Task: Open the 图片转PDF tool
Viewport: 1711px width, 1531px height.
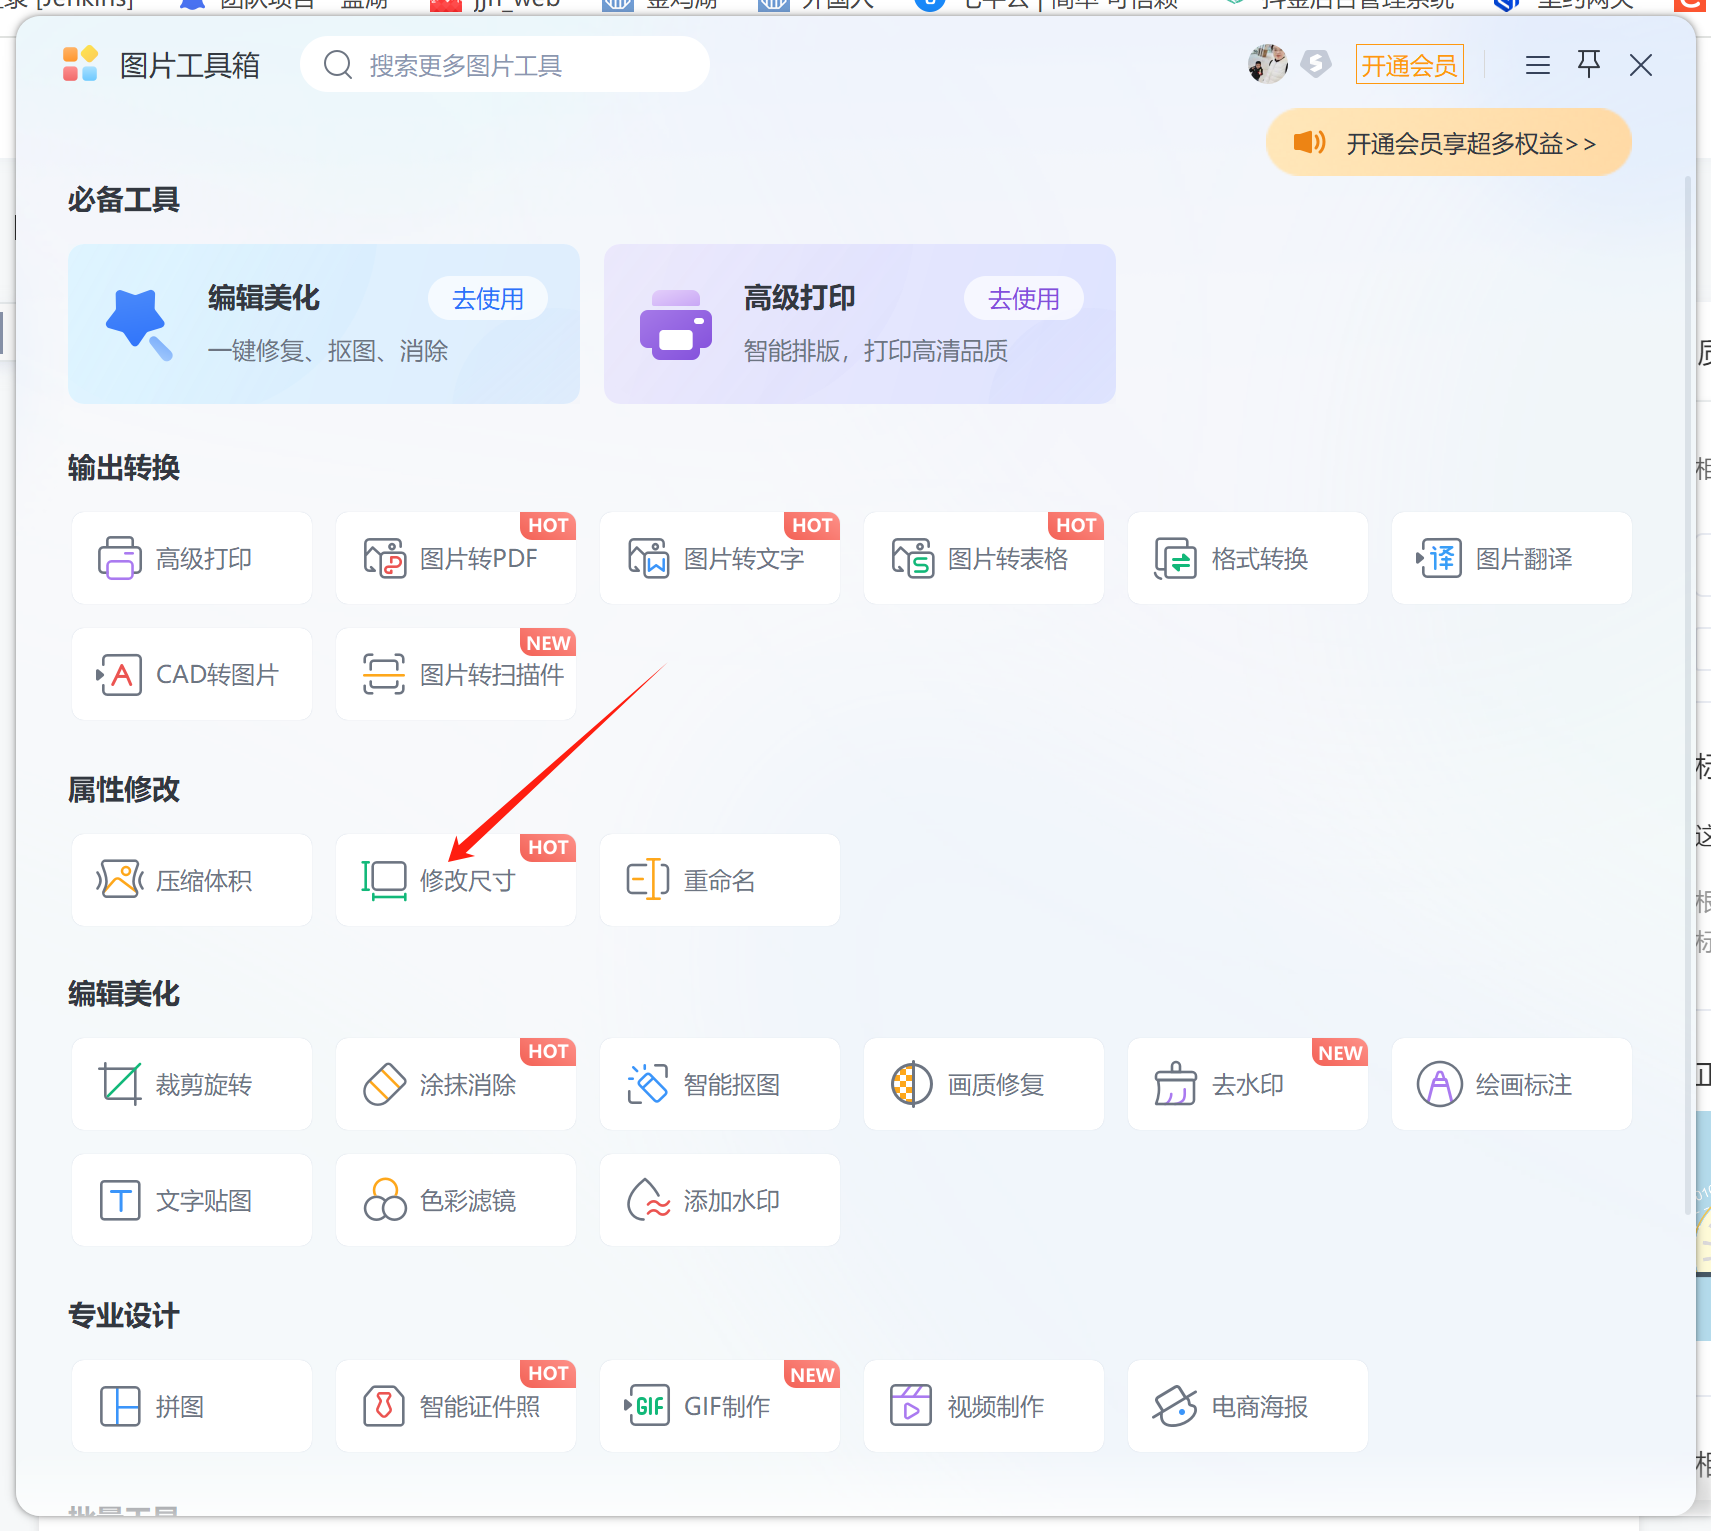Action: pyautogui.click(x=456, y=558)
